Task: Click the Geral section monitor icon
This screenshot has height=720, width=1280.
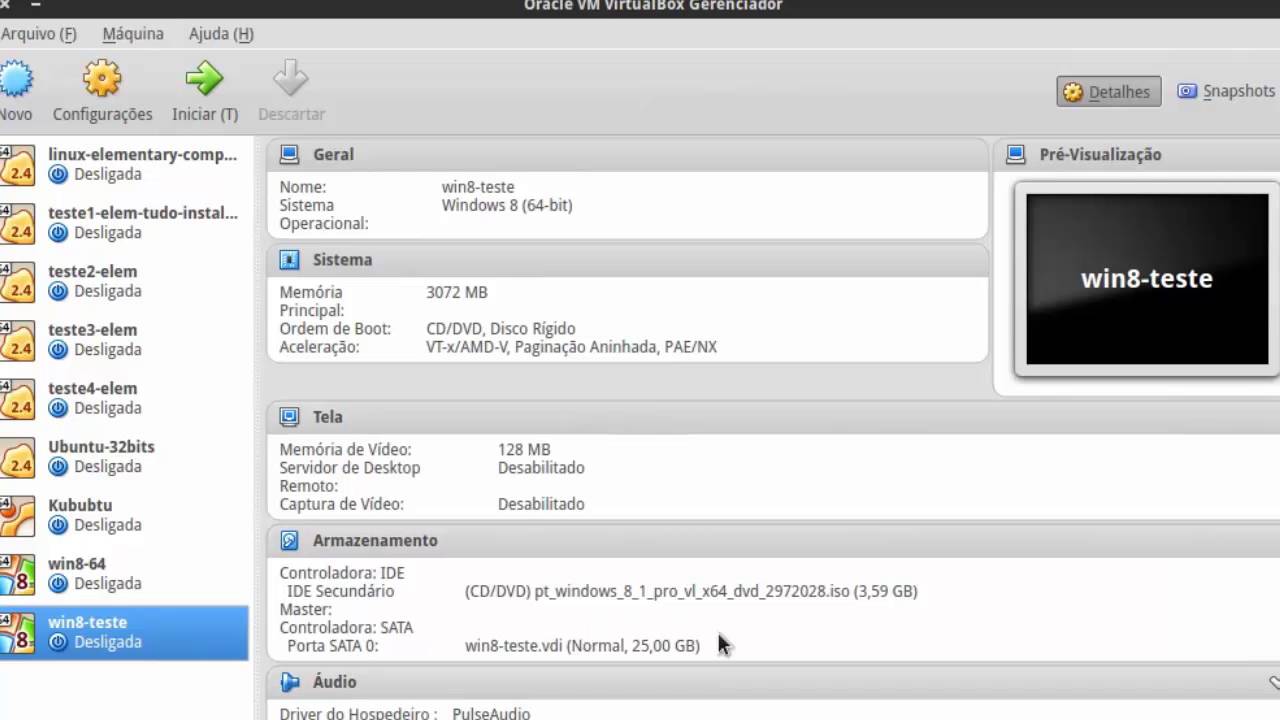Action: pos(289,154)
